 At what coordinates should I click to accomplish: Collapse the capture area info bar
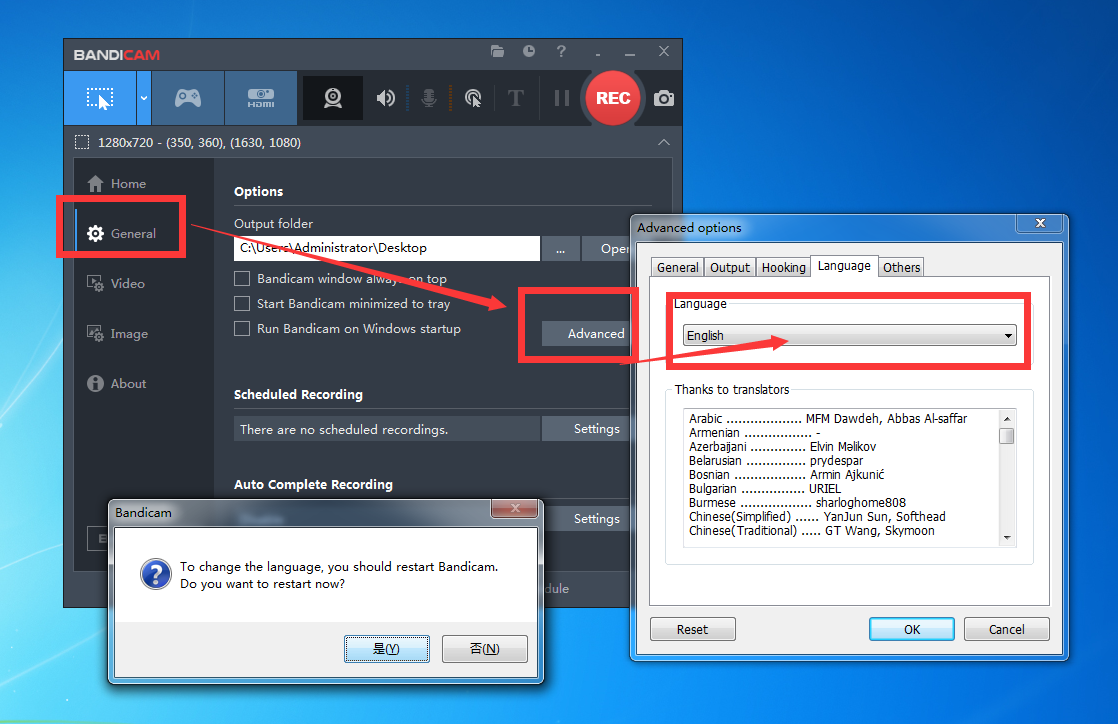point(664,142)
